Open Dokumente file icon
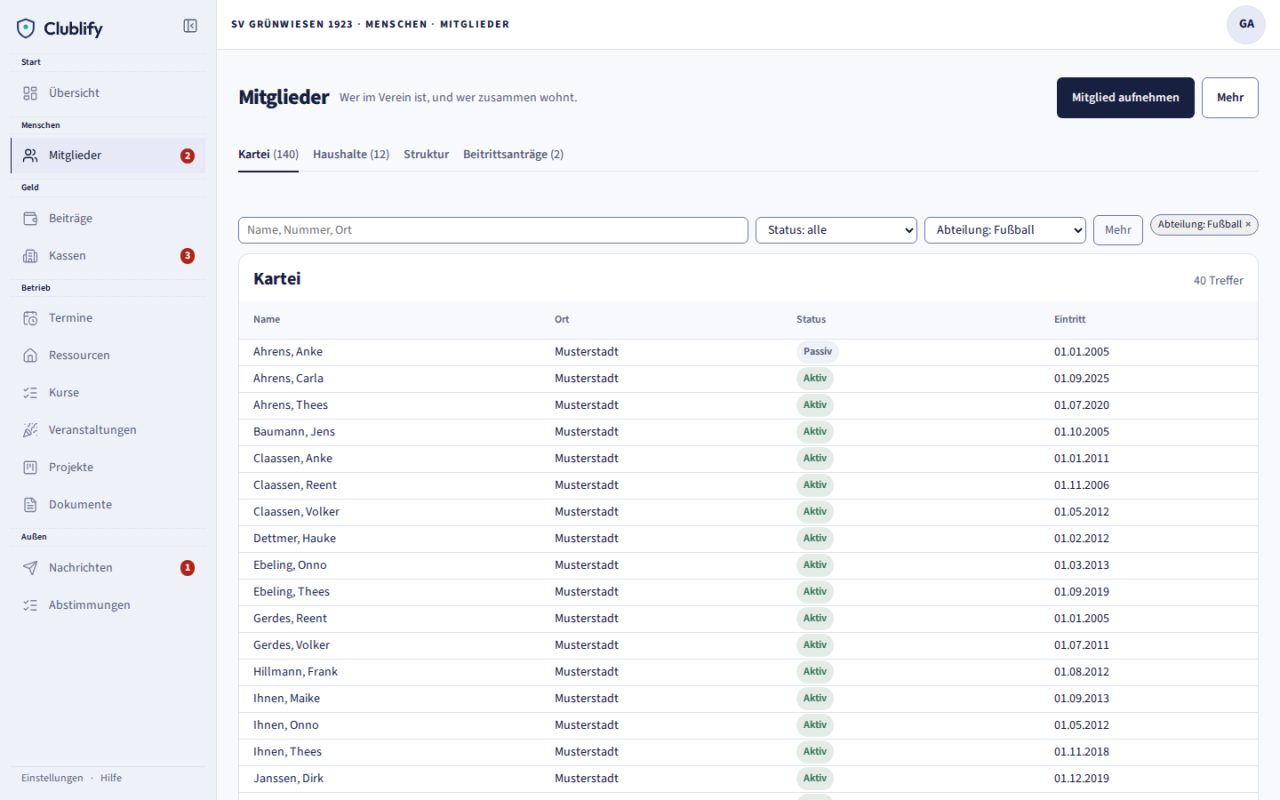This screenshot has width=1280, height=800. click(x=30, y=505)
